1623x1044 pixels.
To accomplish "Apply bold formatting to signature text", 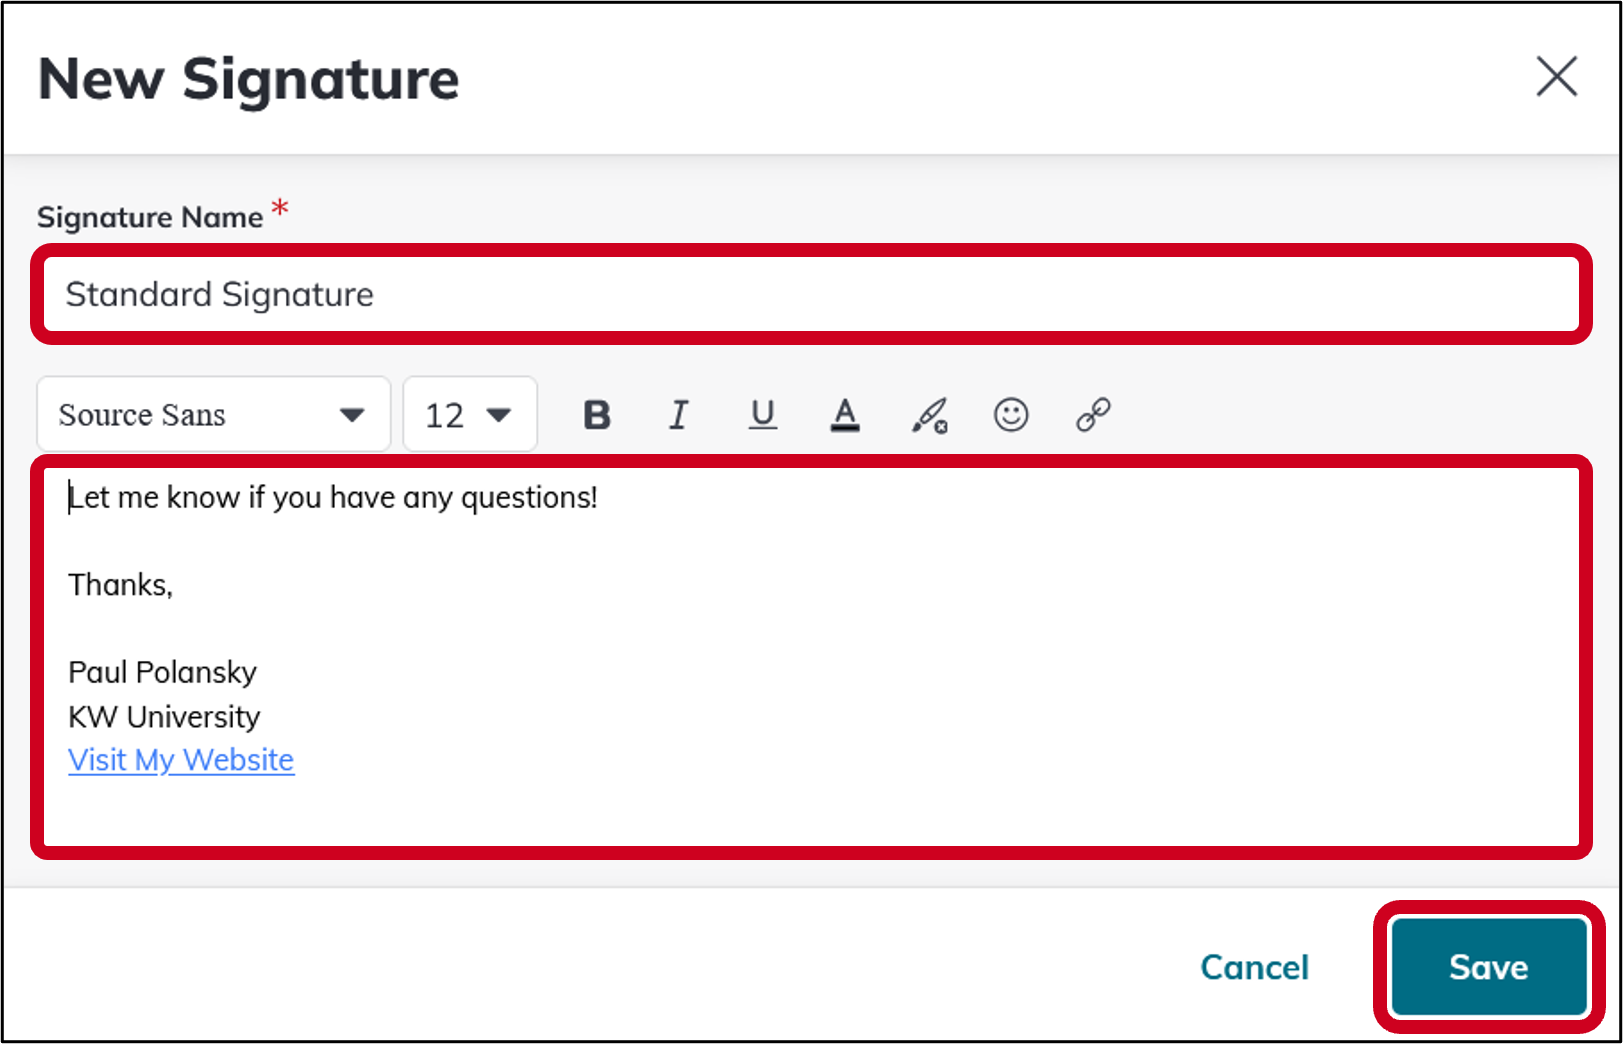I will point(596,414).
